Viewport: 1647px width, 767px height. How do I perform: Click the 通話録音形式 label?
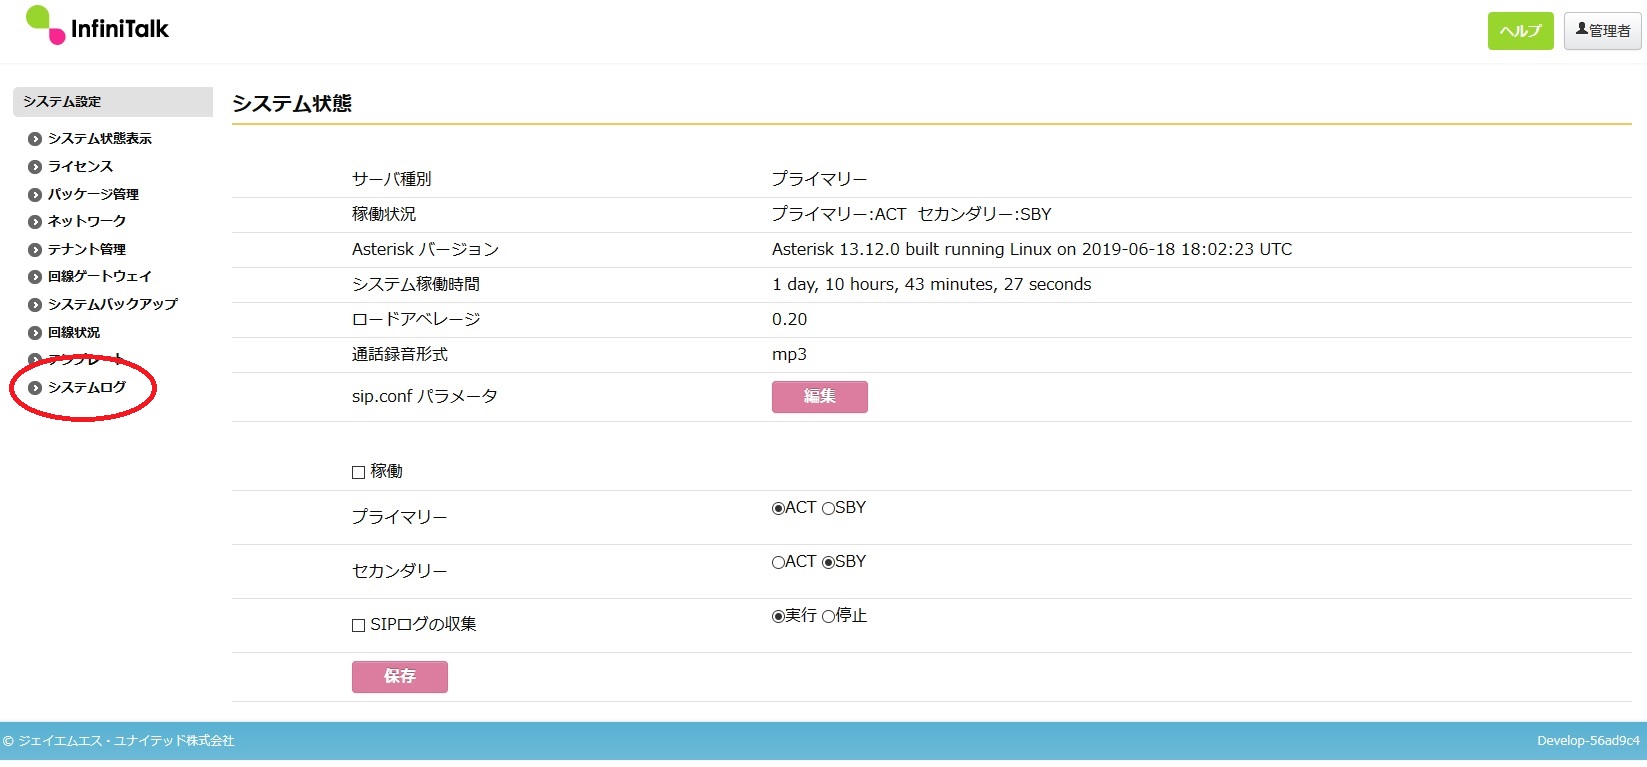[x=400, y=355]
